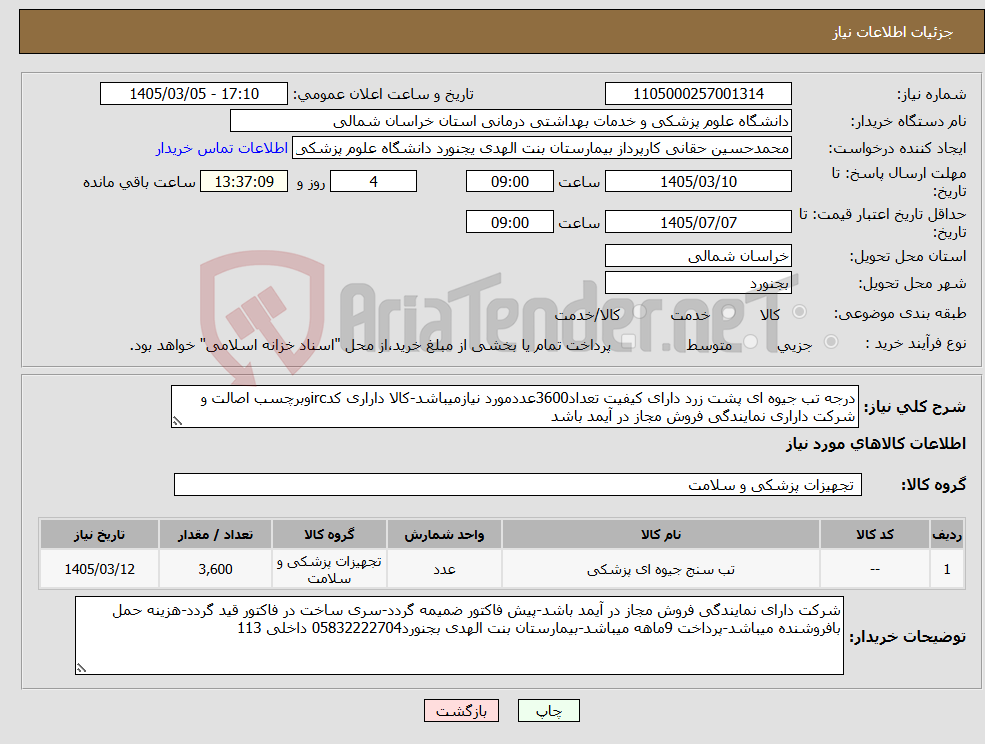Viewport: 985px width, 744px height.
Task: Click the page title جزئیات اطلاعات نیاز
Action: pos(893,32)
